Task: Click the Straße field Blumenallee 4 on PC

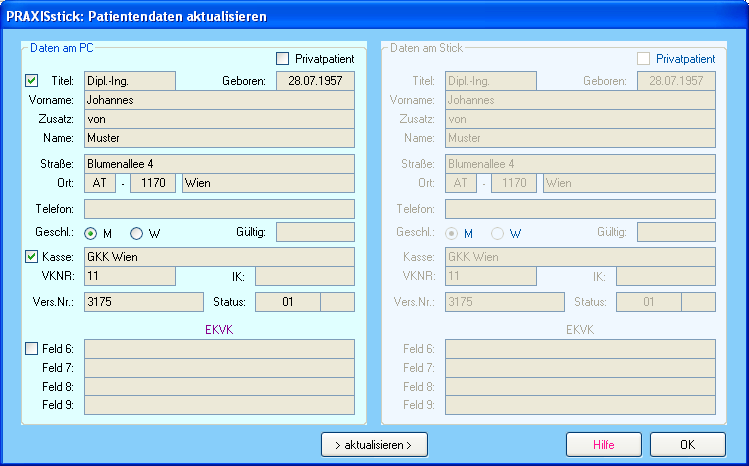Action: pos(219,164)
